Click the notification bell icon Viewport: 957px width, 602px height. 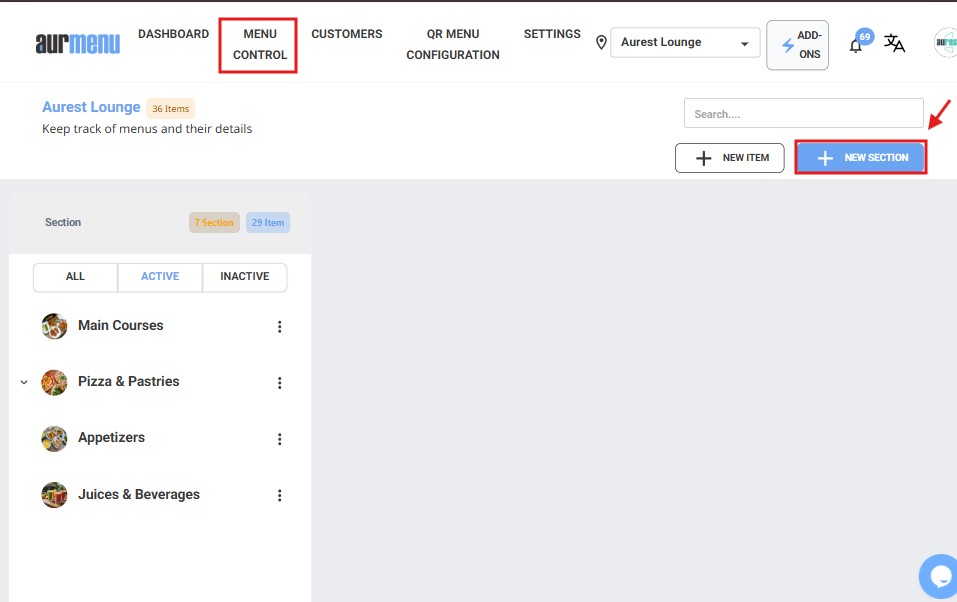tap(856, 46)
